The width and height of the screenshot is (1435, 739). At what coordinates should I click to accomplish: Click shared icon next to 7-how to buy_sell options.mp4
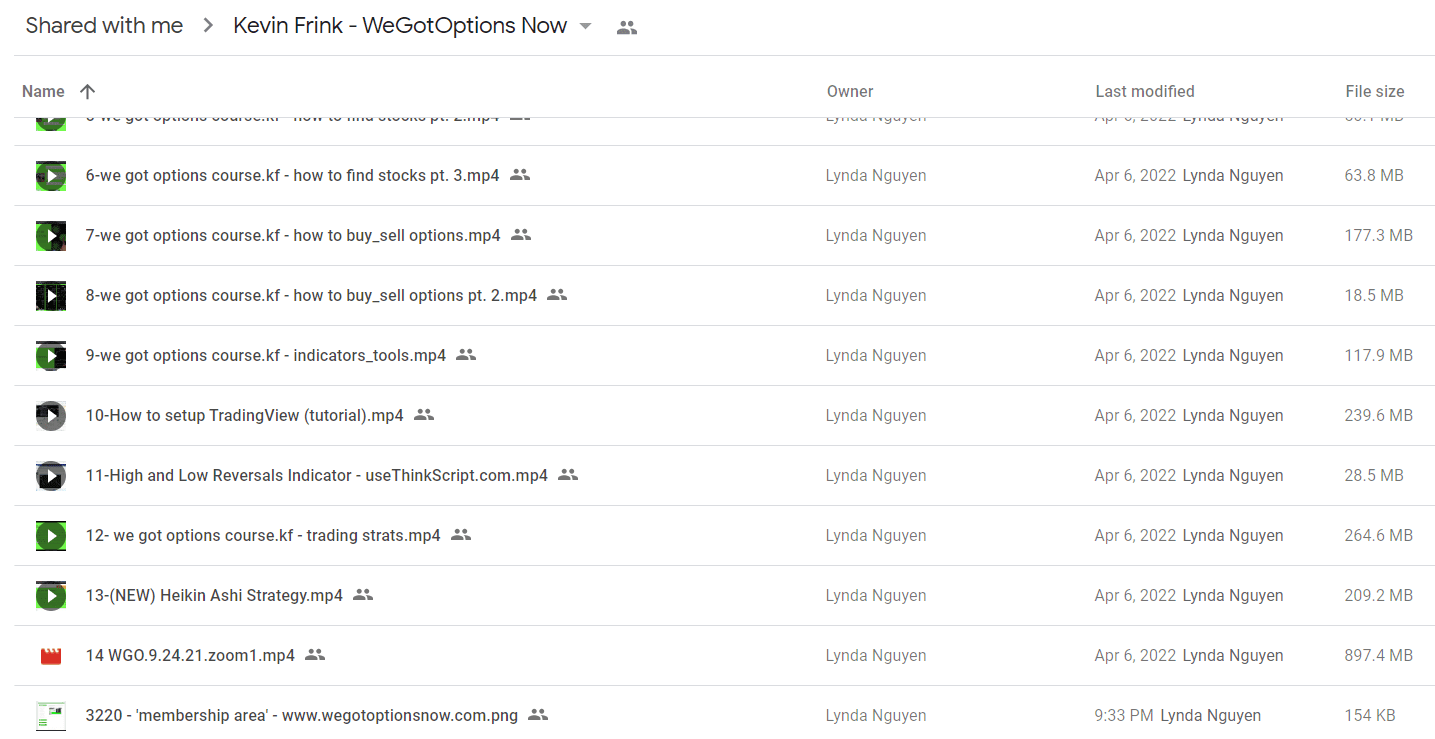click(521, 235)
